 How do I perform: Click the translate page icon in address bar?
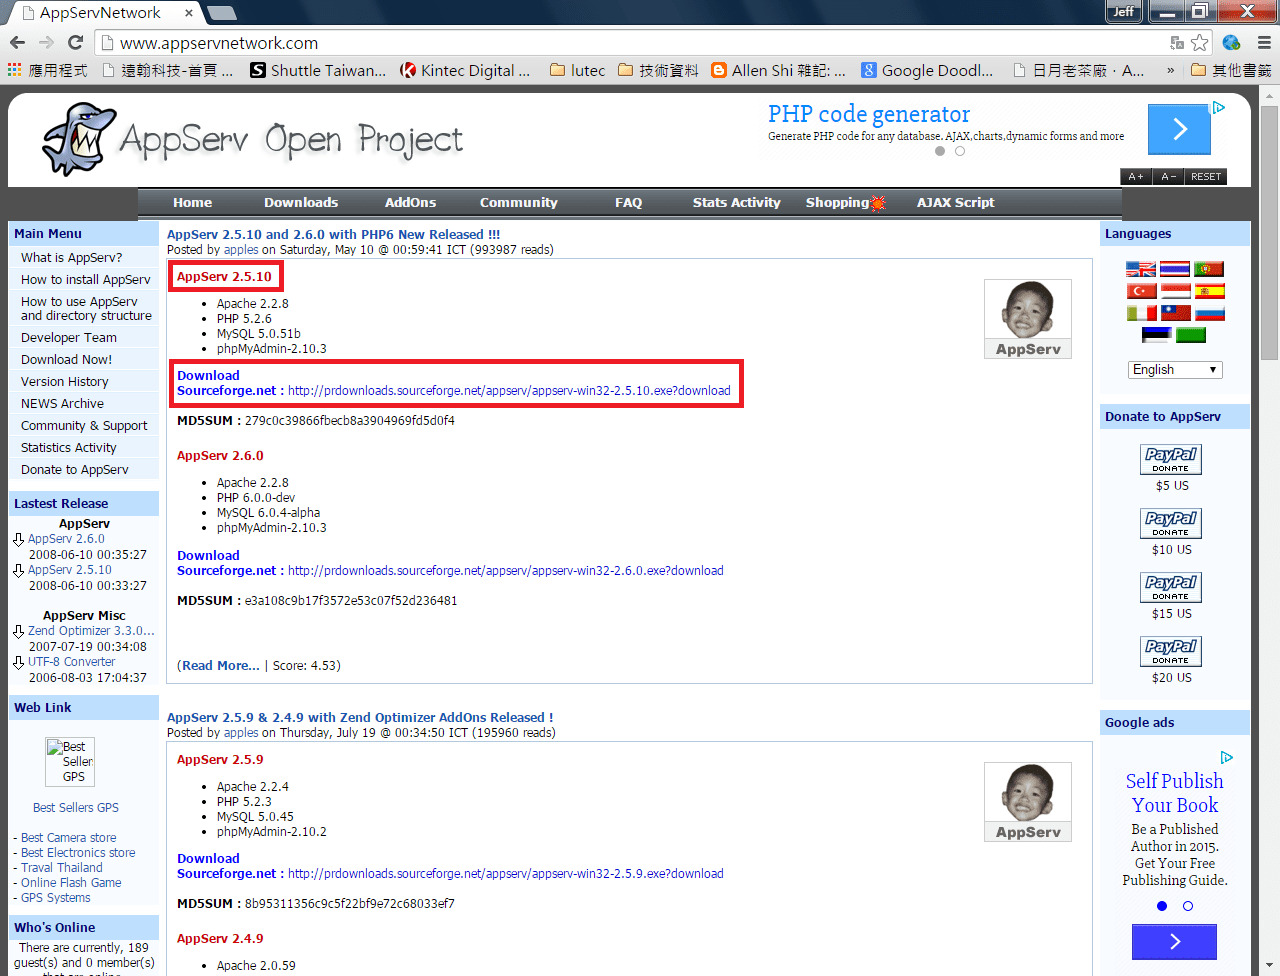(x=1177, y=43)
